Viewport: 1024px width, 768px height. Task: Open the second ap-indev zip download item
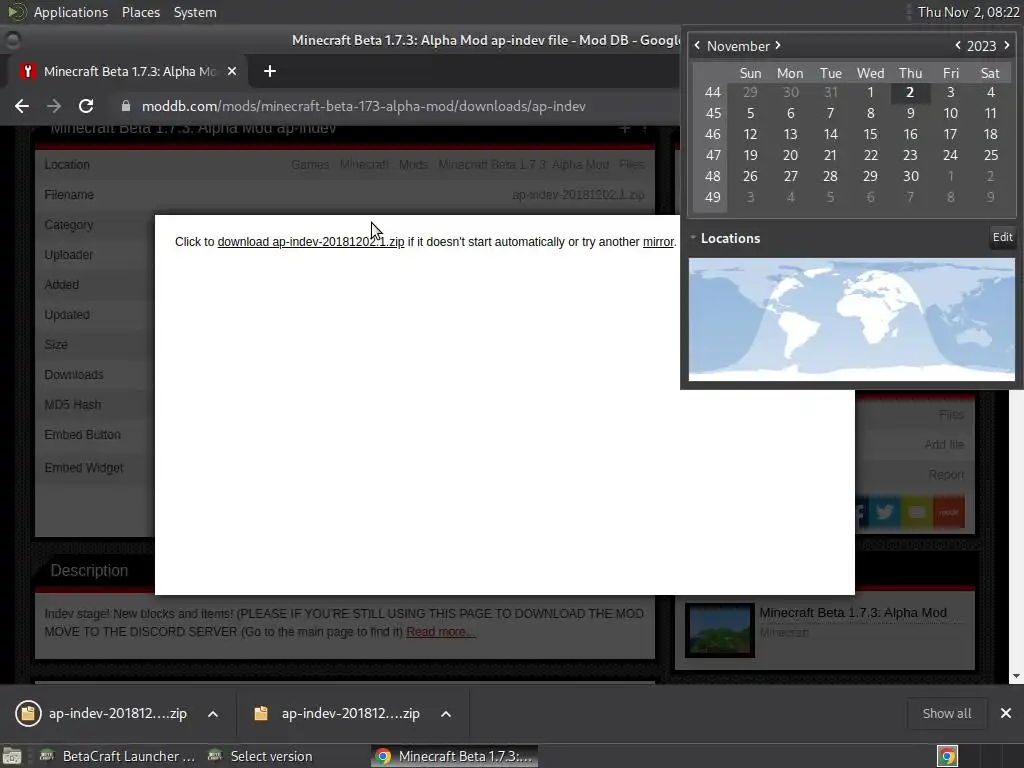click(x=337, y=713)
